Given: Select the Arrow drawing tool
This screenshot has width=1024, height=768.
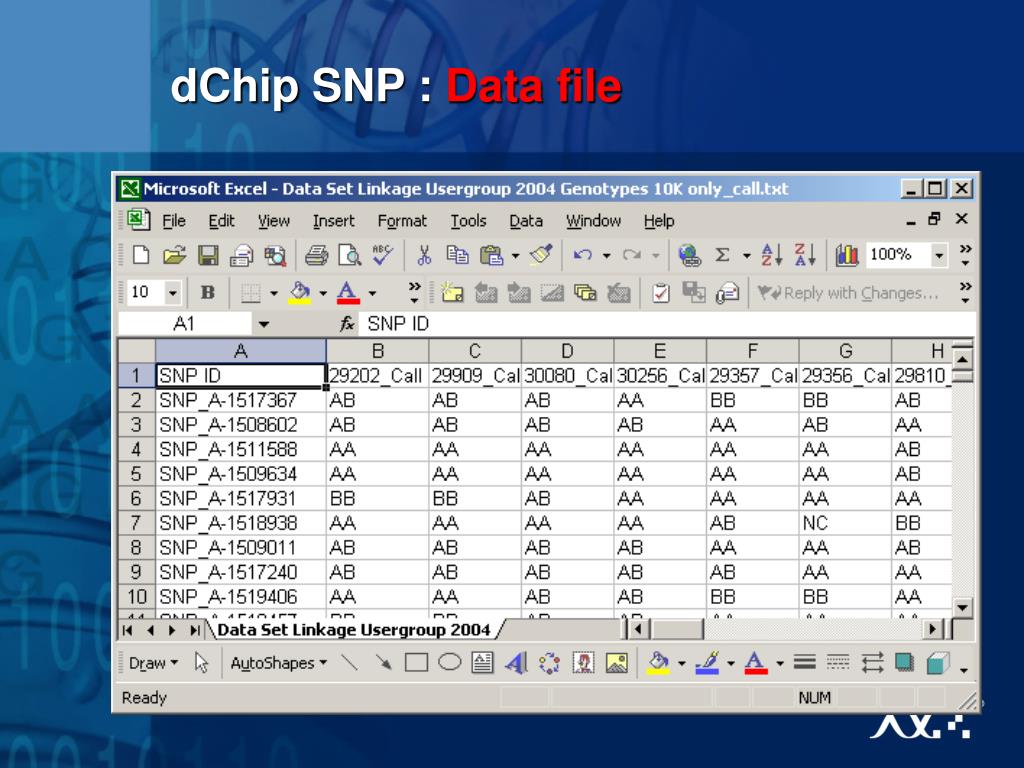Looking at the screenshot, I should 383,663.
